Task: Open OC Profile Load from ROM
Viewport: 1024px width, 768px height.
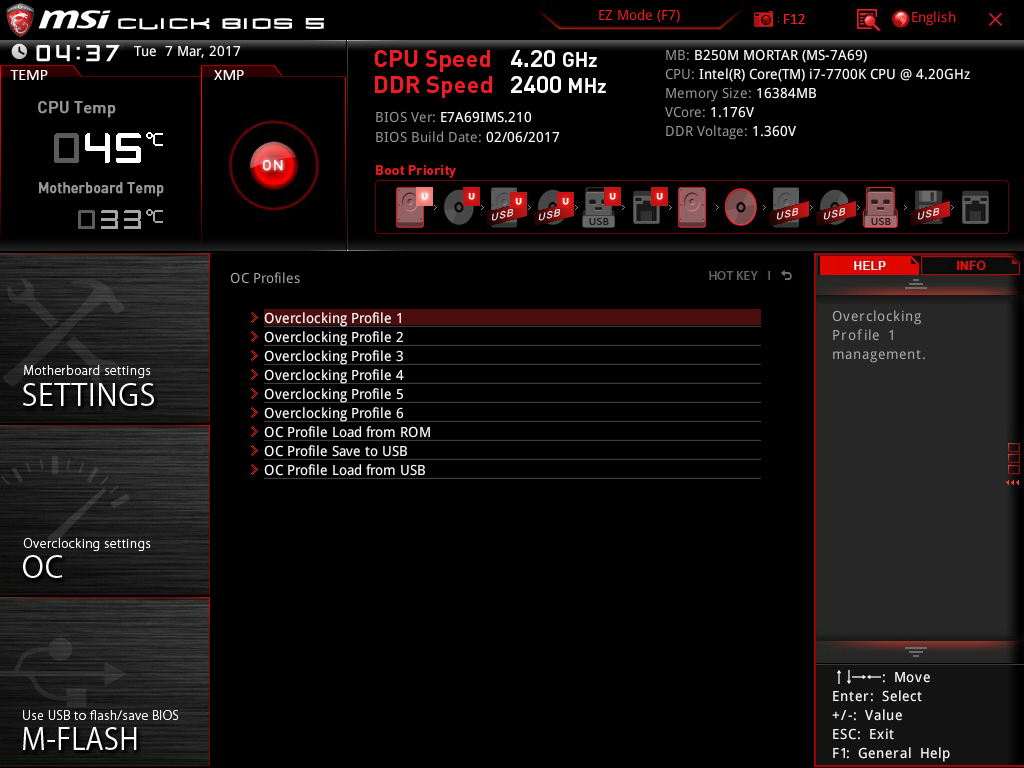Action: coord(347,432)
